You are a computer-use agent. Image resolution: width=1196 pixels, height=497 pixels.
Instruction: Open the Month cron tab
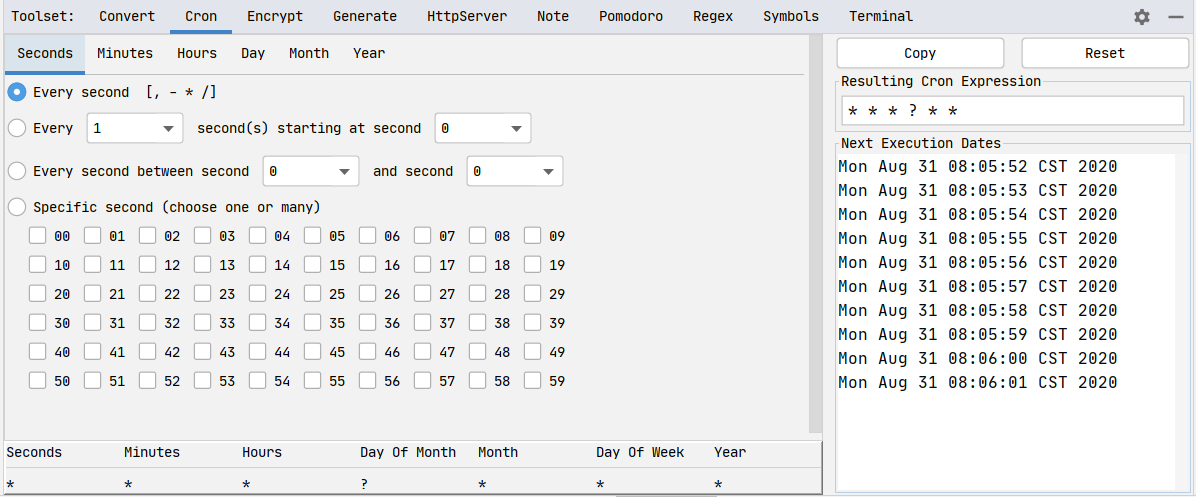pos(309,53)
